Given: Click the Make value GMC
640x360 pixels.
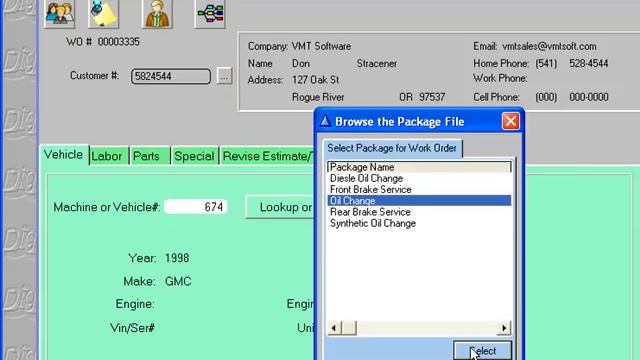Looking at the screenshot, I should pos(178,281).
